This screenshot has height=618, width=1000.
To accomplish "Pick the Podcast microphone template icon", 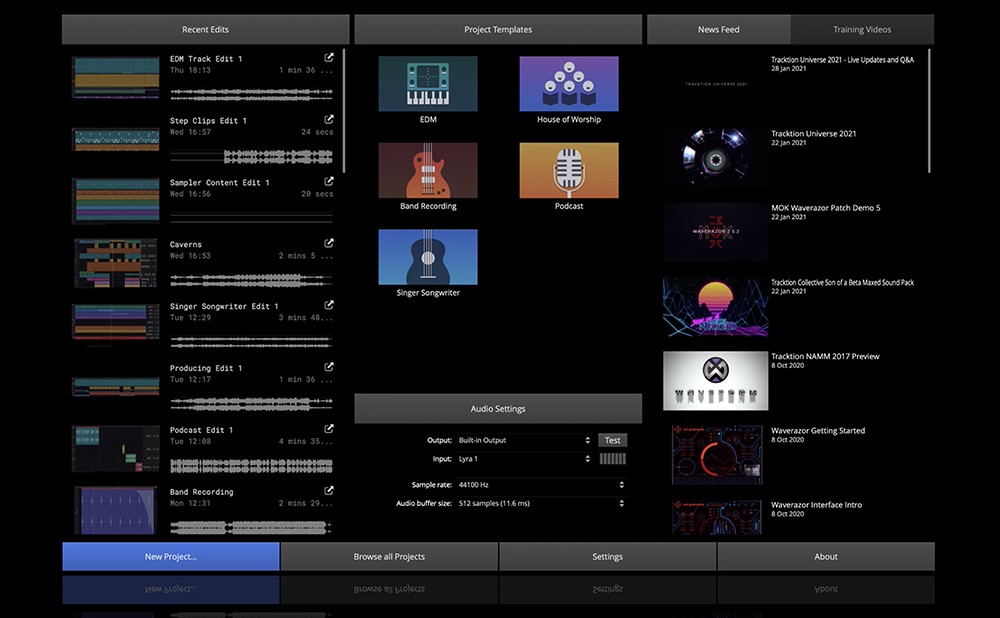I will [569, 170].
